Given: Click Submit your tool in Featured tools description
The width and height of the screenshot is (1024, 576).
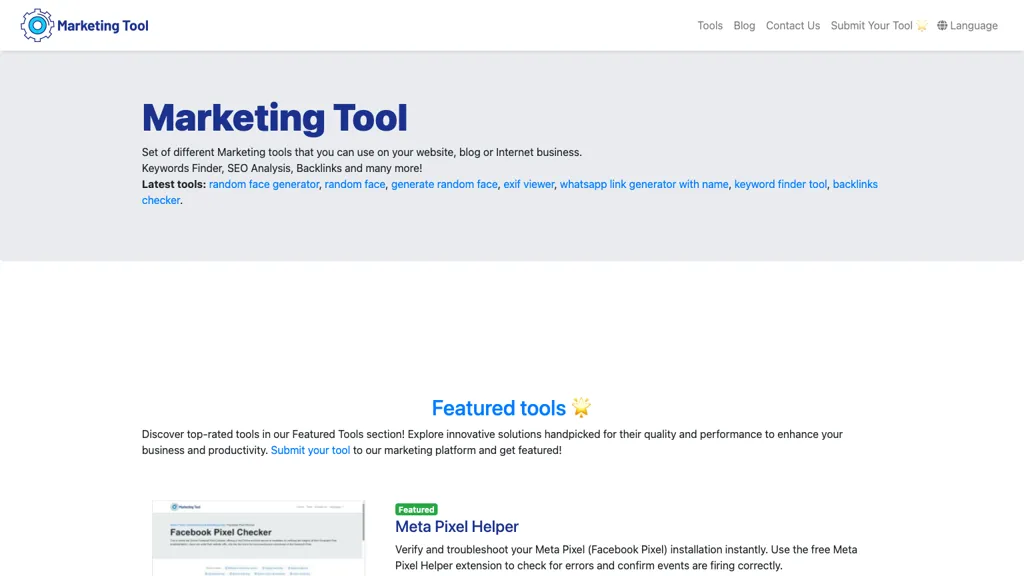Looking at the screenshot, I should (x=310, y=450).
